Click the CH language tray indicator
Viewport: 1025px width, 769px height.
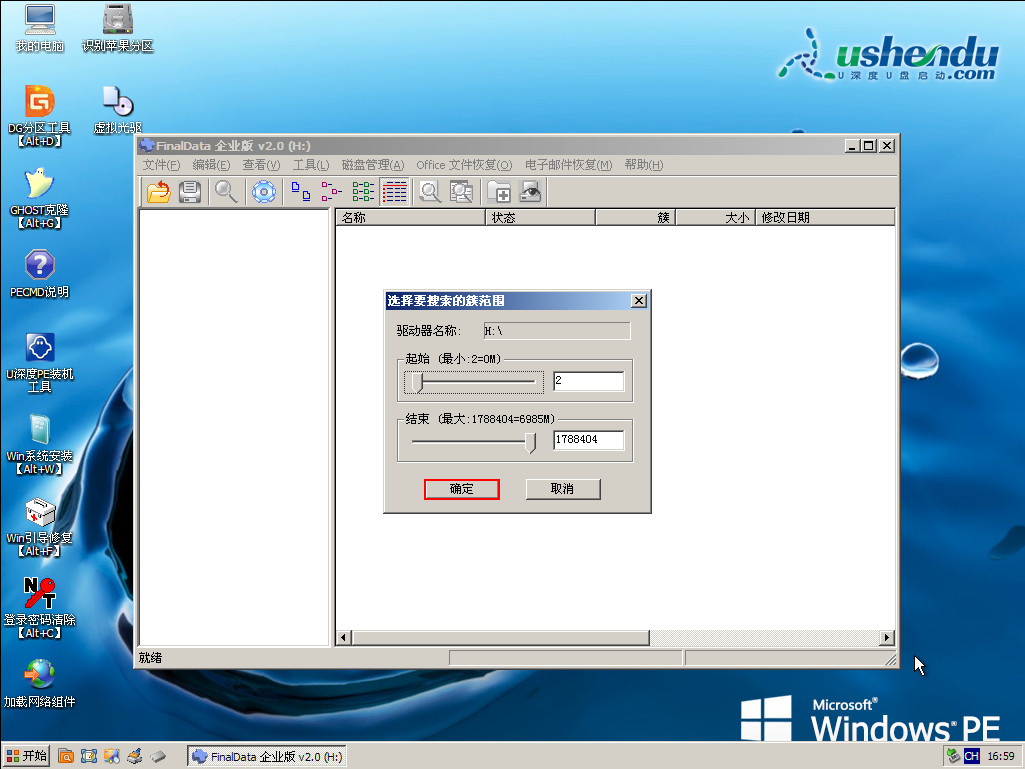click(x=972, y=757)
